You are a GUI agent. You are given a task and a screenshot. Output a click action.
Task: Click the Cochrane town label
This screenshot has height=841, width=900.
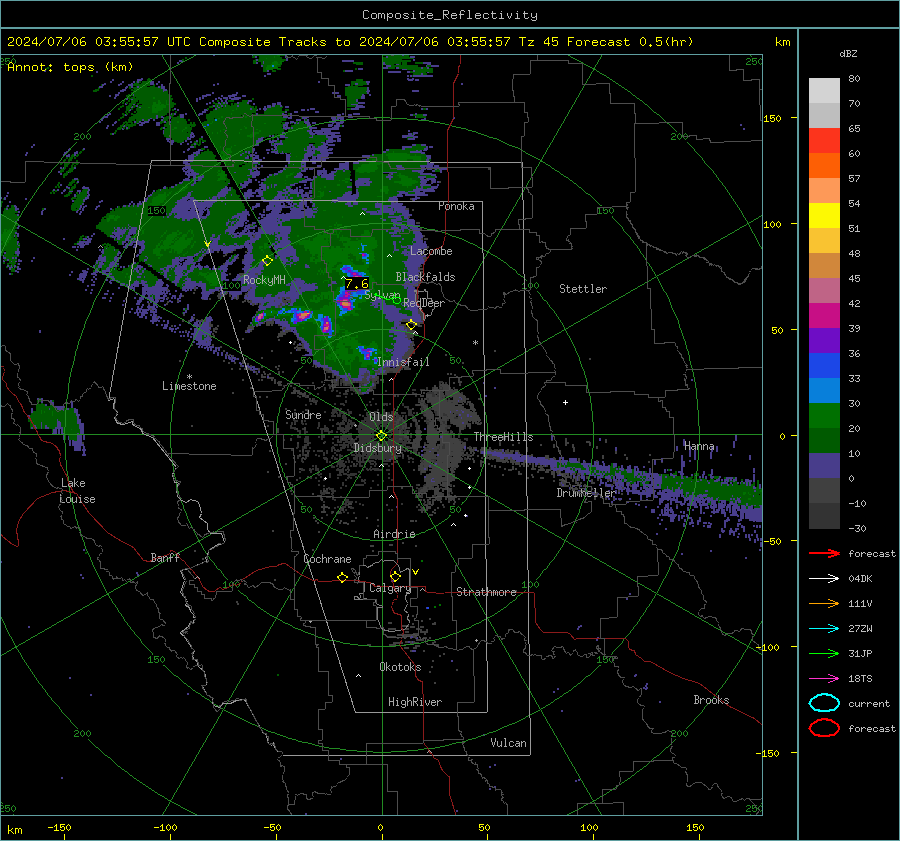(327, 559)
